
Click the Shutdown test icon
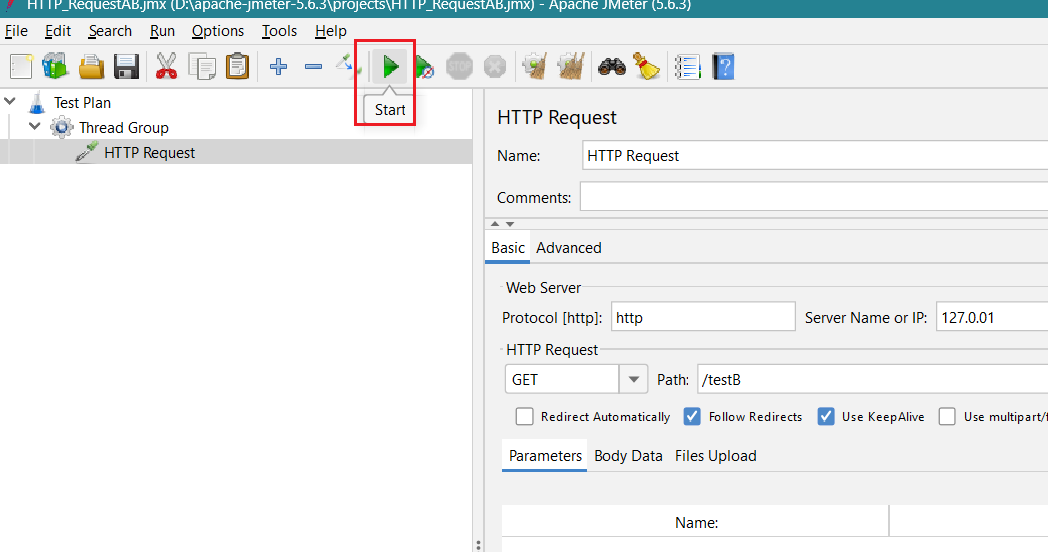[495, 67]
